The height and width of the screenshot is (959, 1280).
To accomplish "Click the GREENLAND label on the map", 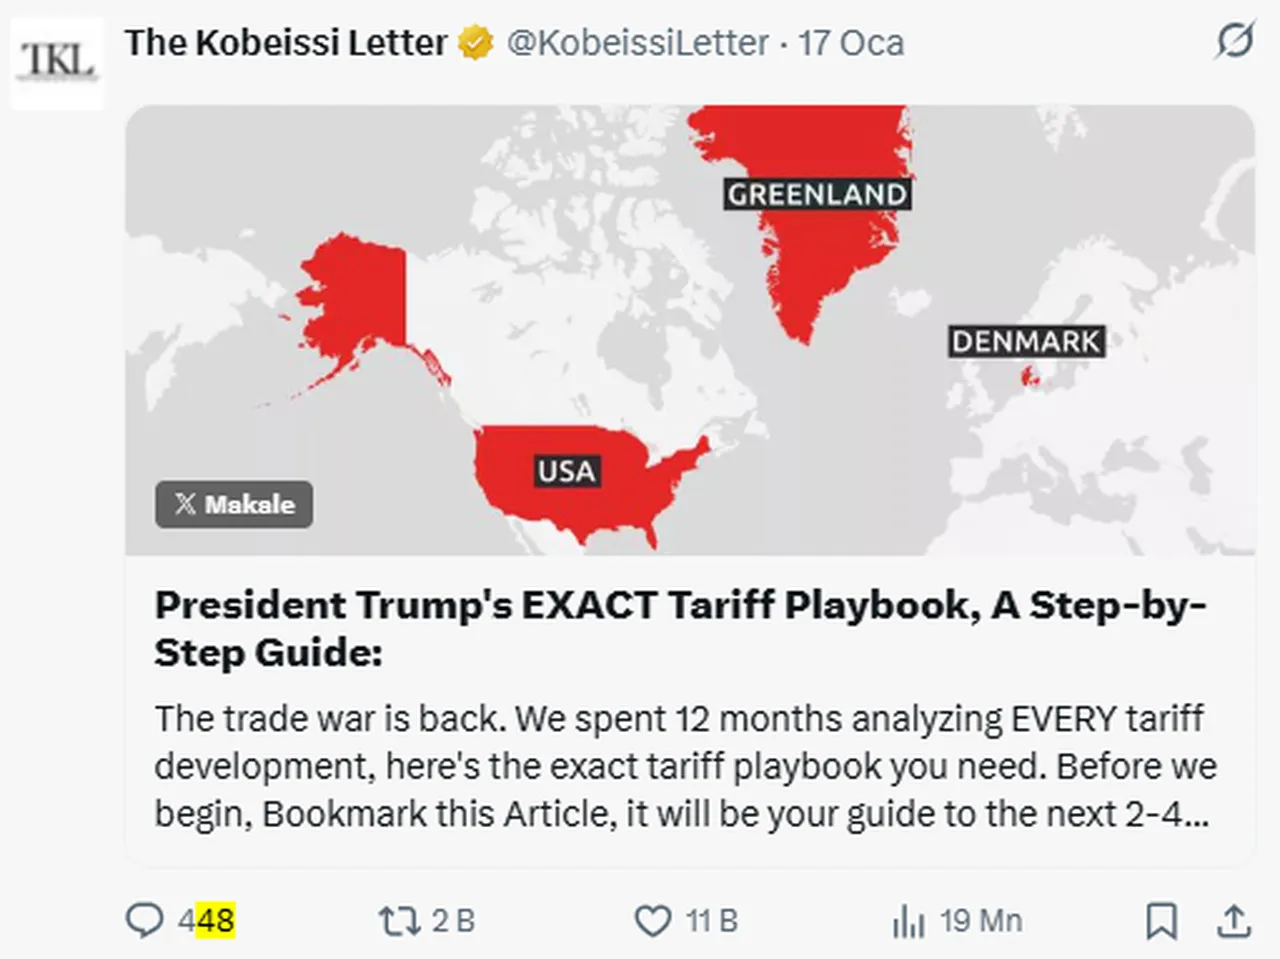I will coord(817,194).
